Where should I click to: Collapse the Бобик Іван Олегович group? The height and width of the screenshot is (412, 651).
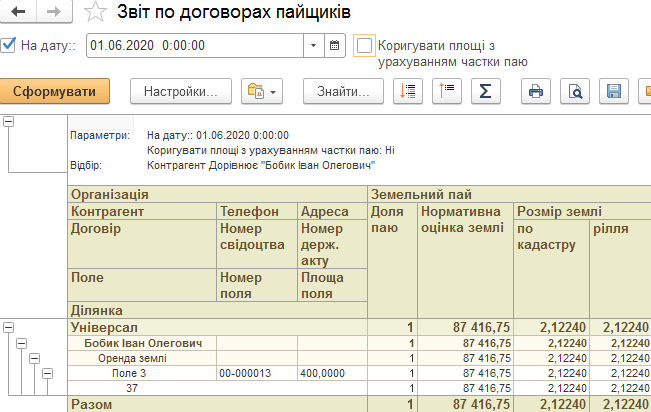tap(22, 343)
